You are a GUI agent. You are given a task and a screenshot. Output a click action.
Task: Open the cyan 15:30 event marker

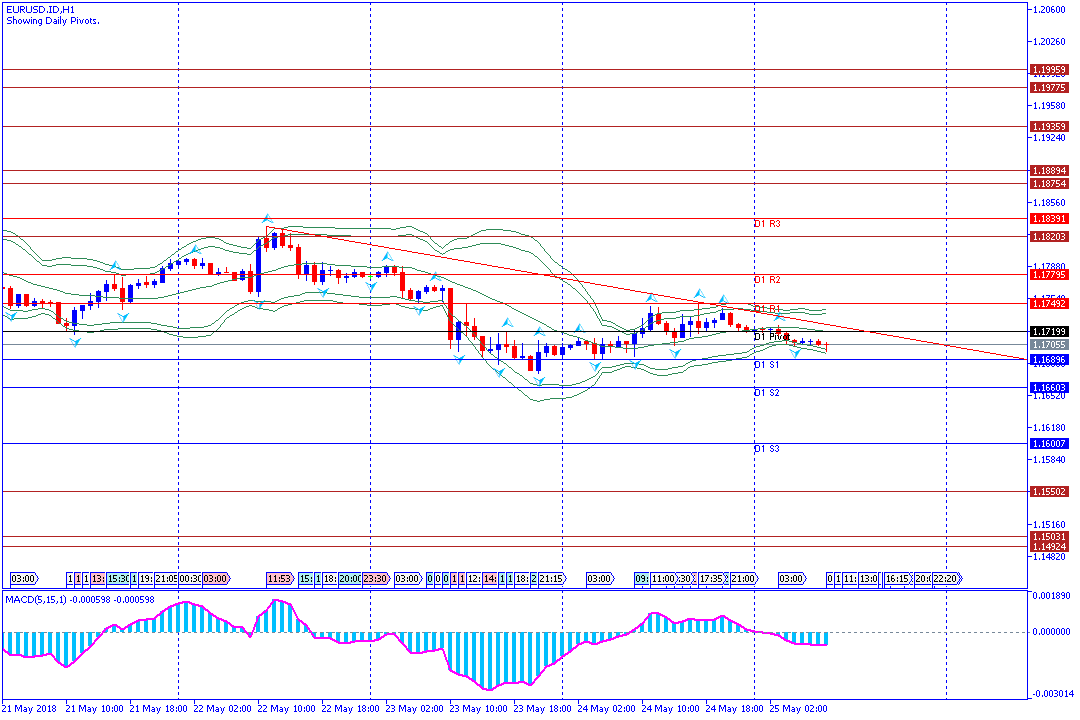coord(118,579)
